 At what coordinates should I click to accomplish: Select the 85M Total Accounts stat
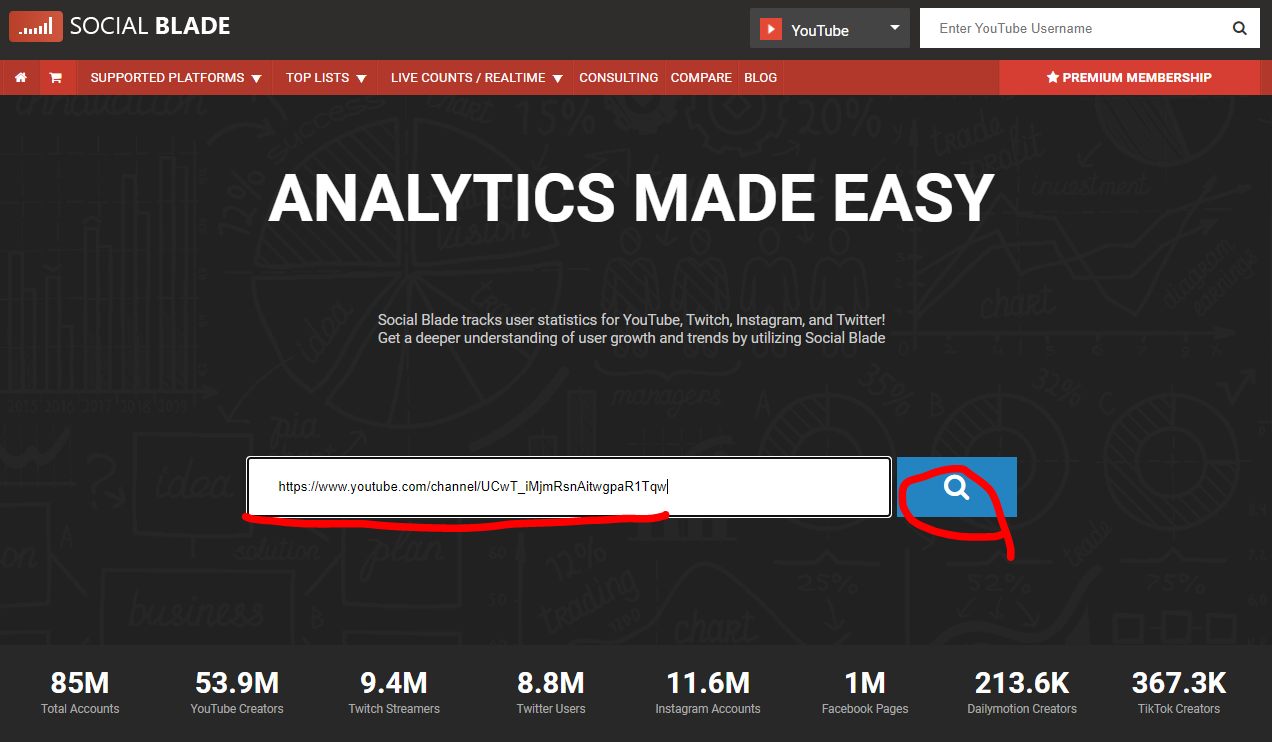pos(80,693)
